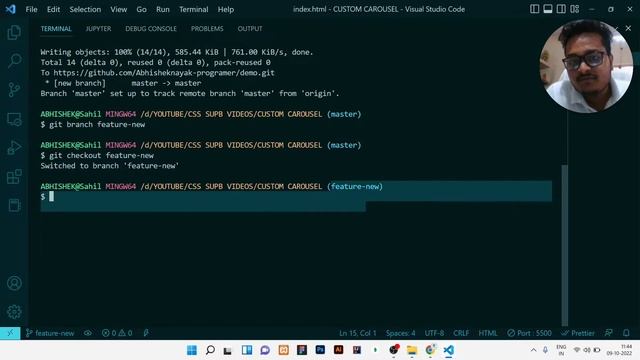Switch to the PROBLEMS tab
This screenshot has width=640, height=360.
pyautogui.click(x=207, y=29)
